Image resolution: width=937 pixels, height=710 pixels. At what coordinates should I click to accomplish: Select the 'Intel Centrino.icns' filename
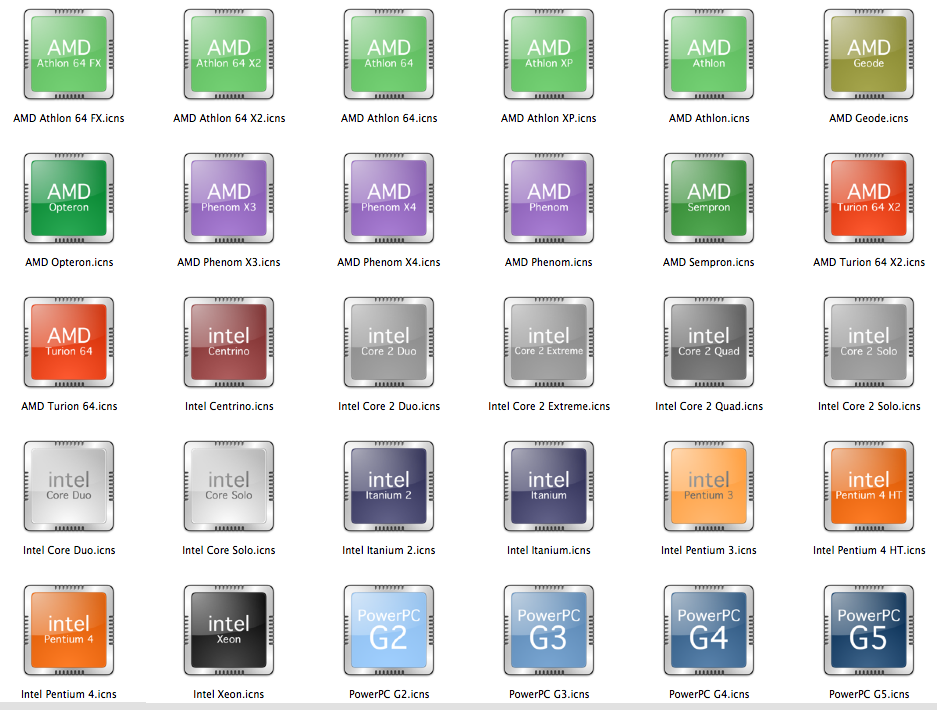click(229, 406)
